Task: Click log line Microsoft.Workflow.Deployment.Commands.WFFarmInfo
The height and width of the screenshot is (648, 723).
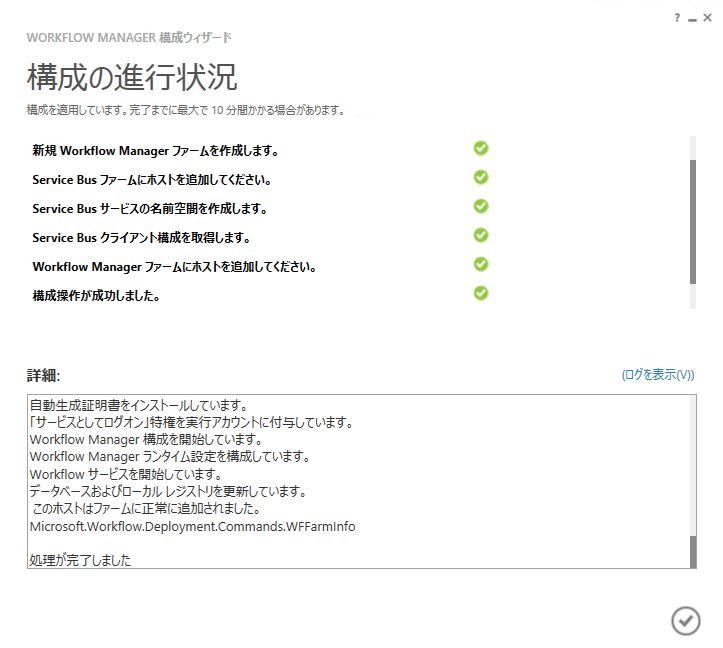Action: click(192, 526)
